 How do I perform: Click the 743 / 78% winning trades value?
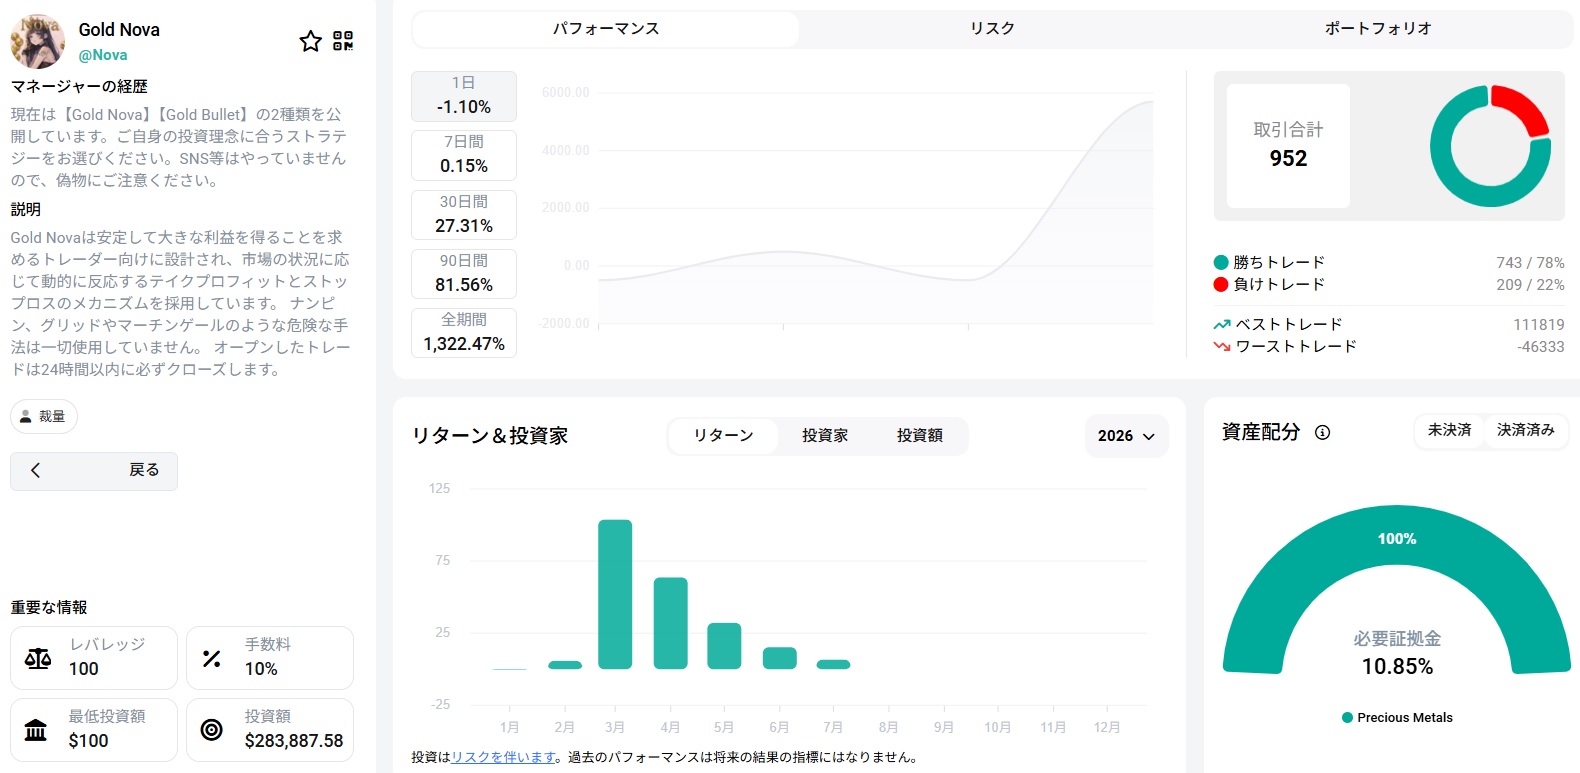tap(1530, 263)
